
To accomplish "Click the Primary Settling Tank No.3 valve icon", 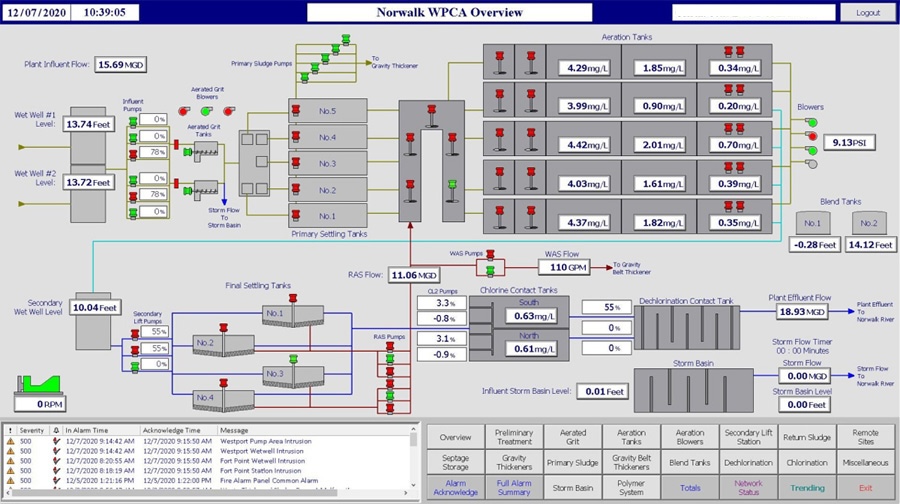I will tap(296, 163).
